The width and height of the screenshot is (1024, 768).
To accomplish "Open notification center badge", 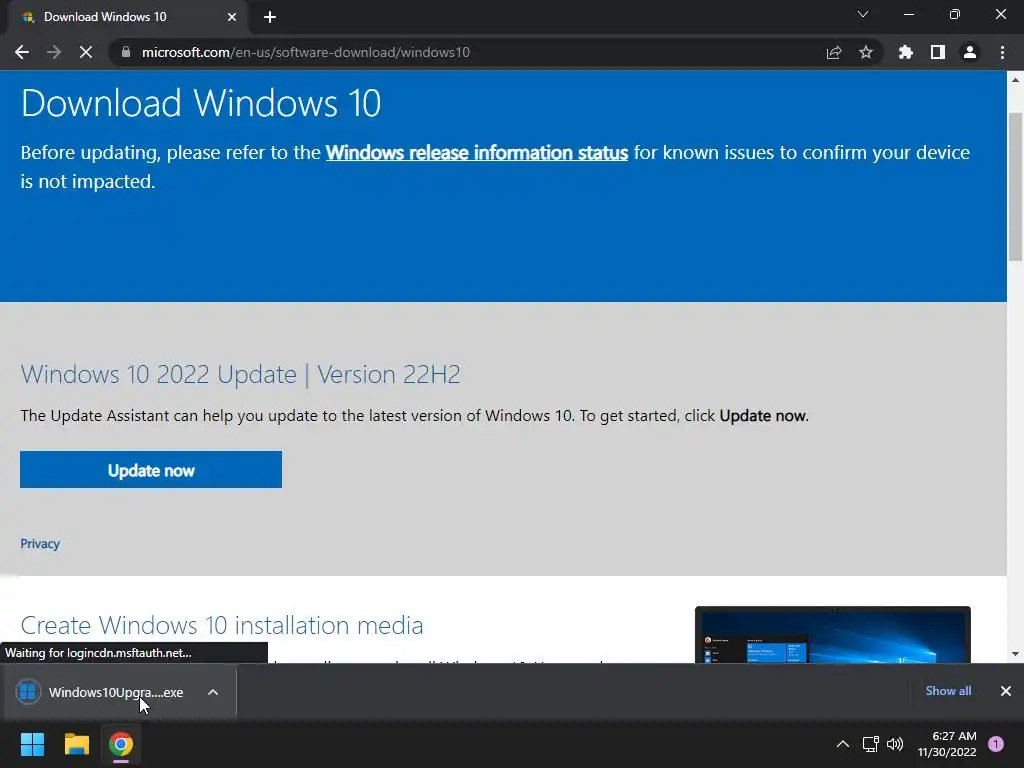I will click(996, 744).
